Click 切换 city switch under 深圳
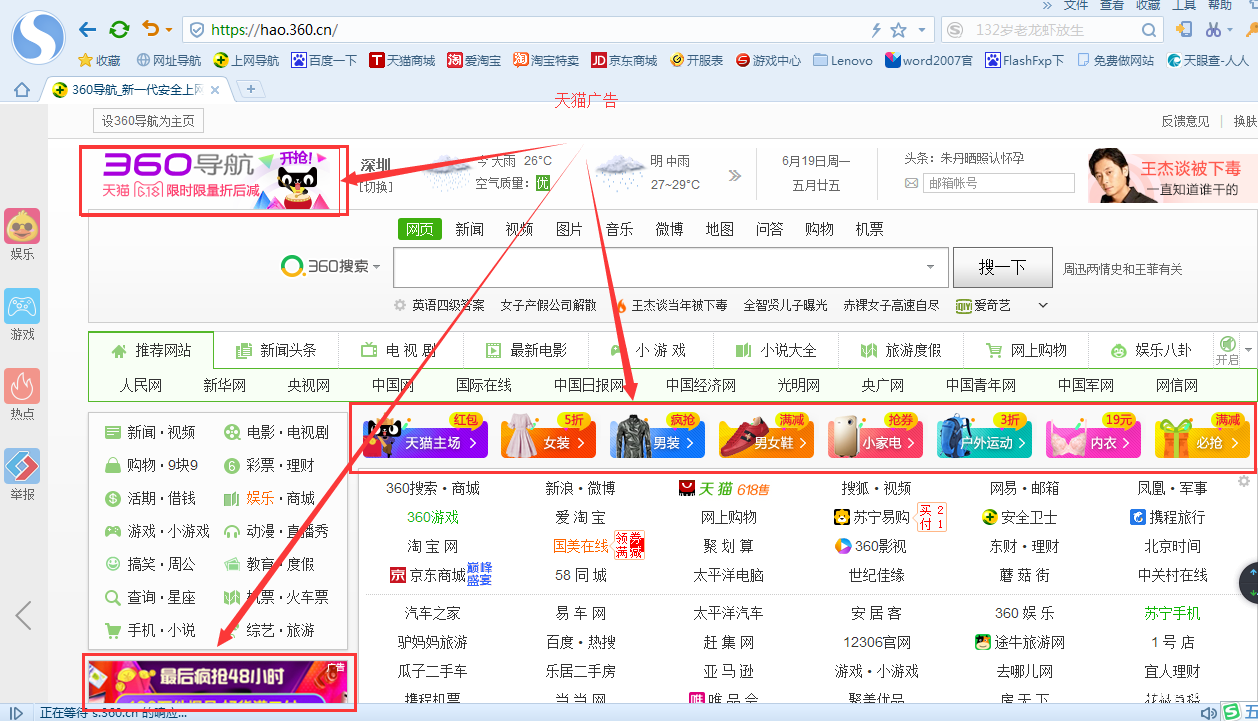The height and width of the screenshot is (721, 1258). pos(377,186)
